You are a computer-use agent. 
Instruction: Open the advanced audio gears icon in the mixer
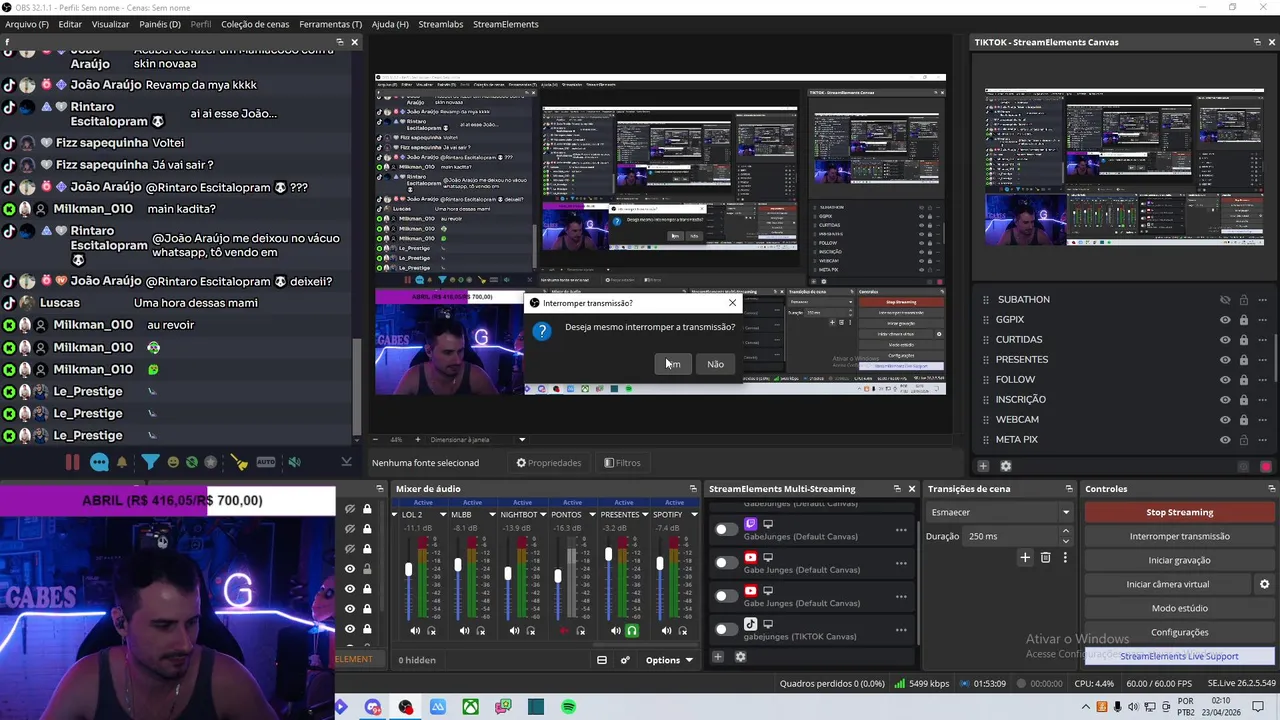[x=625, y=660]
